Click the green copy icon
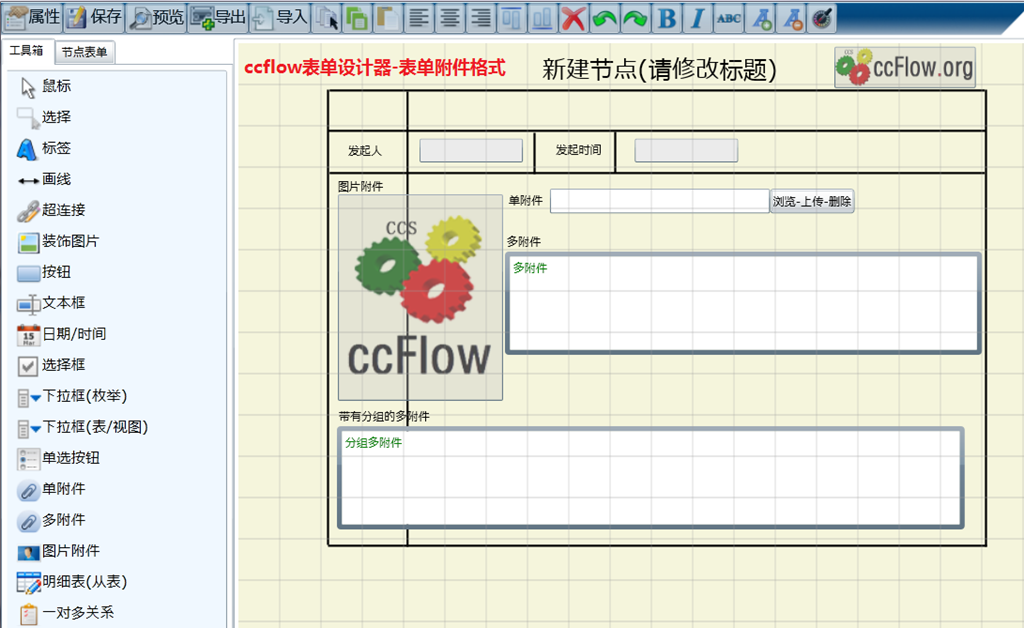 pos(357,18)
